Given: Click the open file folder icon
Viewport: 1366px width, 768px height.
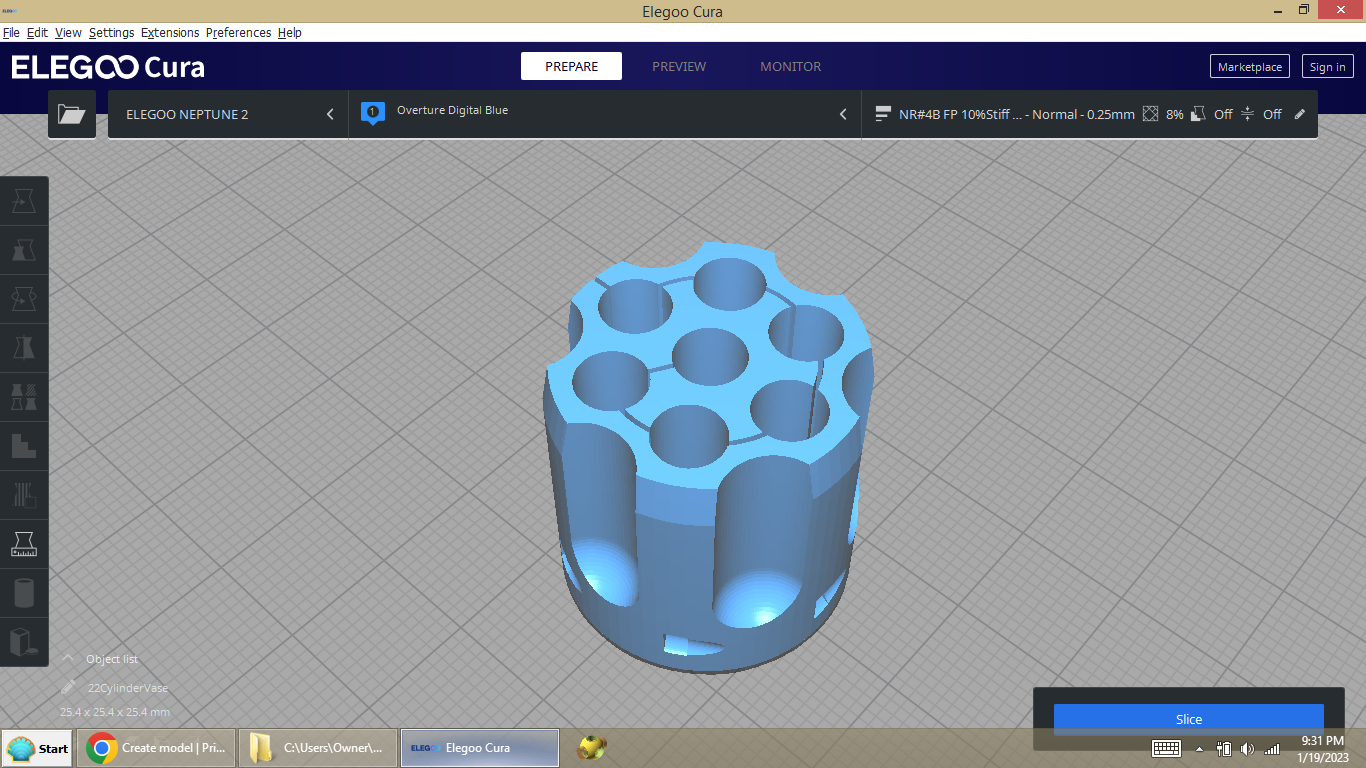Looking at the screenshot, I should click(x=71, y=114).
